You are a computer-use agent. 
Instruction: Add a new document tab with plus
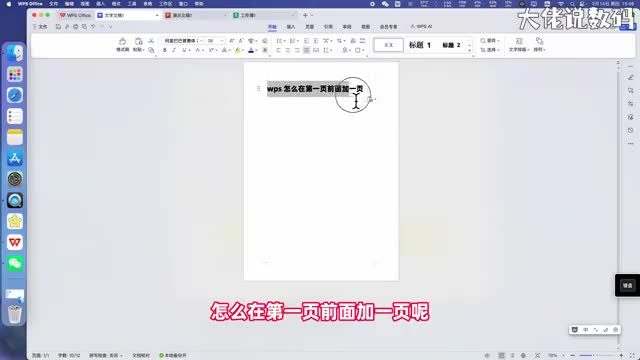(305, 15)
